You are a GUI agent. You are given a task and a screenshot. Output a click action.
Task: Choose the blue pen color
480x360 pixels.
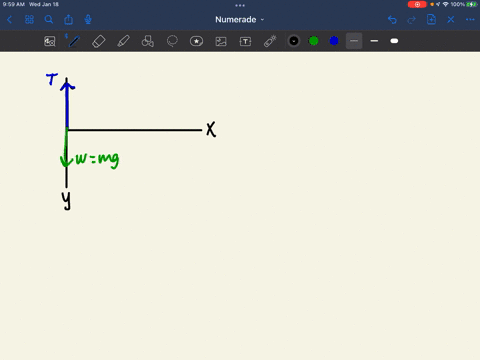point(334,41)
